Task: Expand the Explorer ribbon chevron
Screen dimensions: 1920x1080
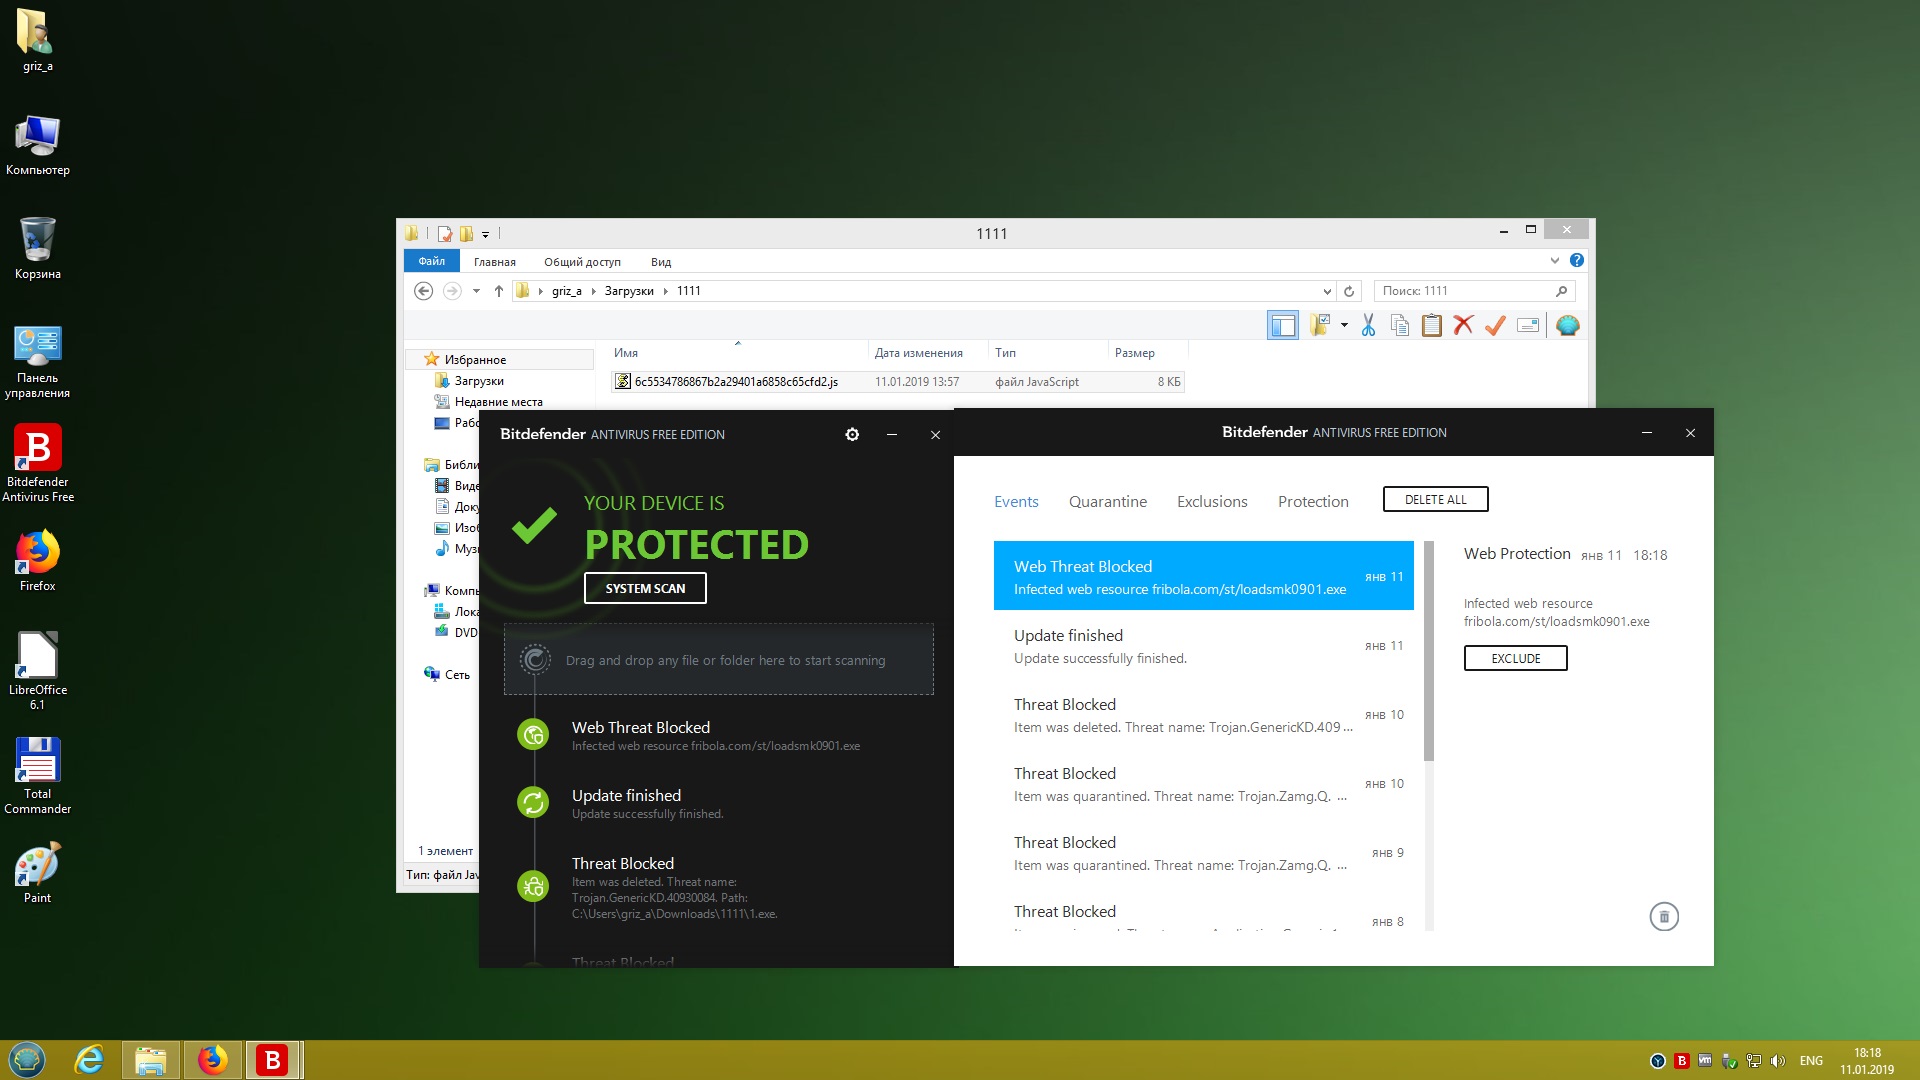Action: click(x=1554, y=261)
